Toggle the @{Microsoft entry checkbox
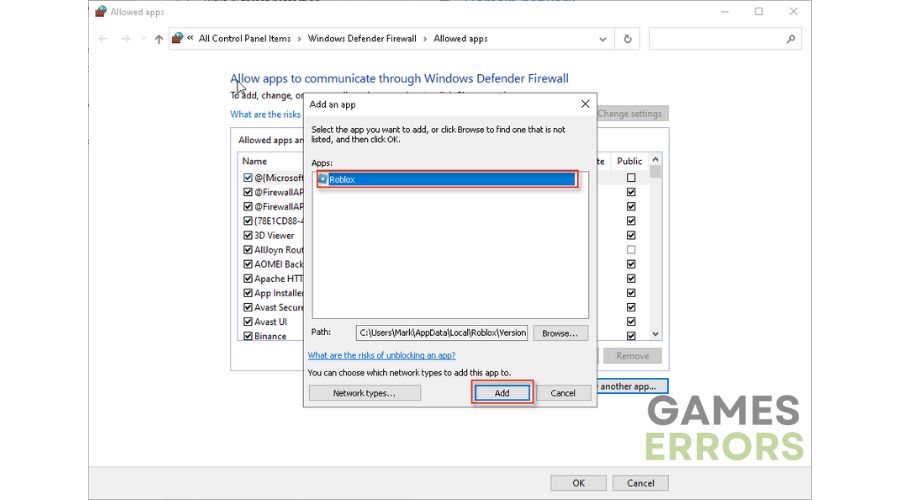900x500 pixels. (248, 178)
